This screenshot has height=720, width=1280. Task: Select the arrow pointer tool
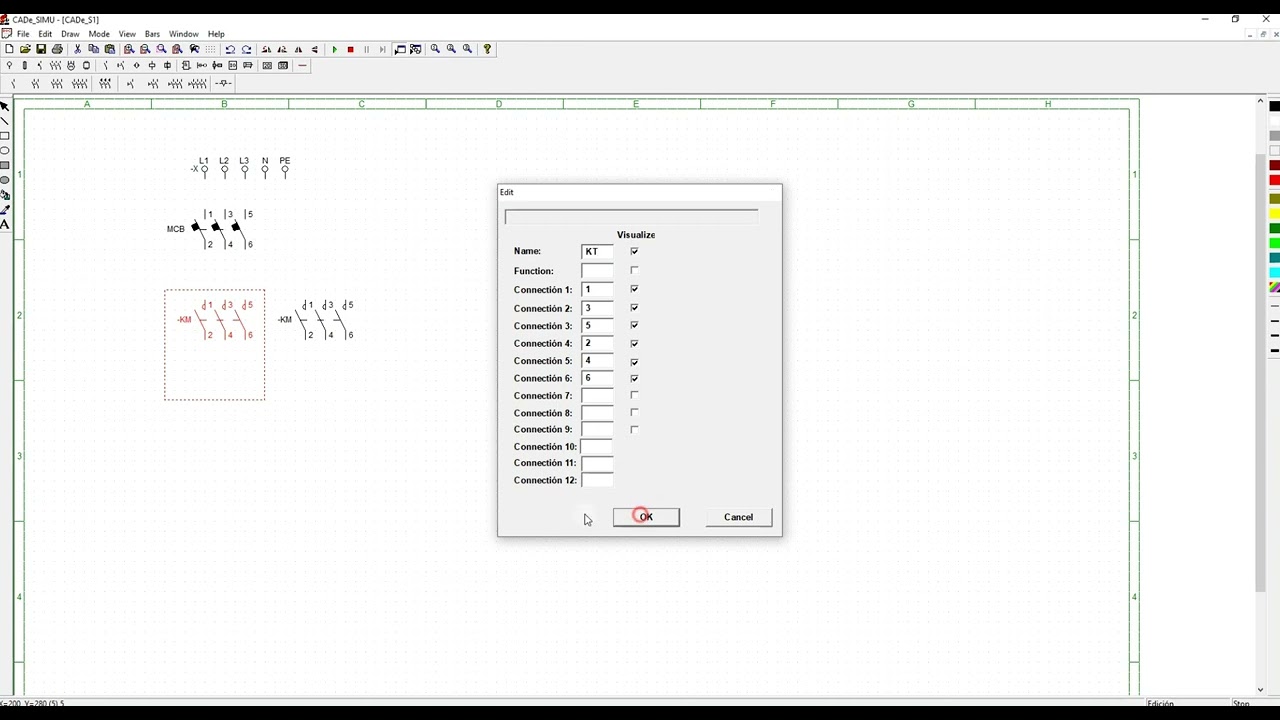pos(5,106)
